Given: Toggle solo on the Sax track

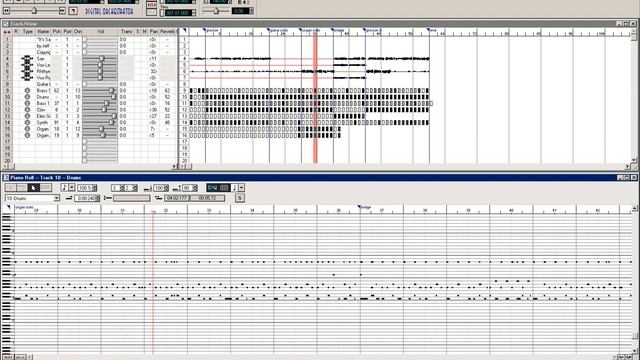Looking at the screenshot, I should [x=138, y=59].
